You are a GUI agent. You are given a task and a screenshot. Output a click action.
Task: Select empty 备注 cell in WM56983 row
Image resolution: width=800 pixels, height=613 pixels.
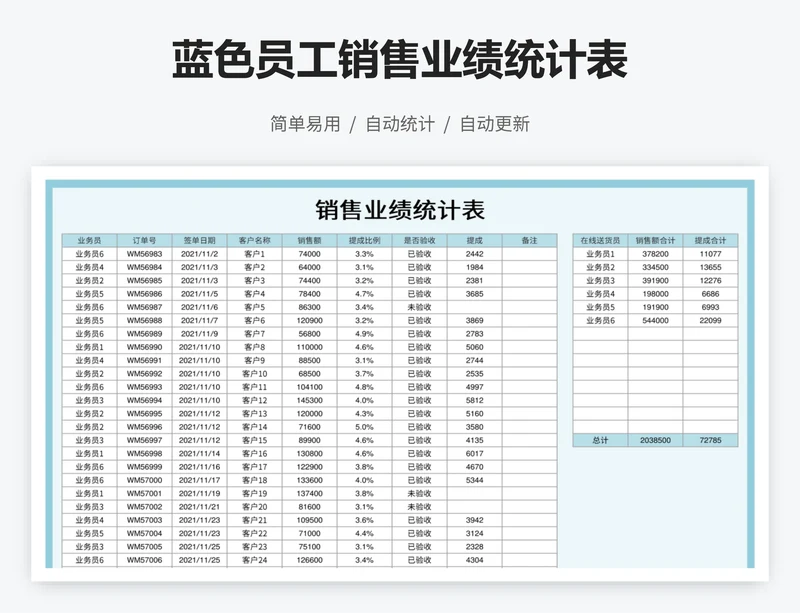(530, 254)
